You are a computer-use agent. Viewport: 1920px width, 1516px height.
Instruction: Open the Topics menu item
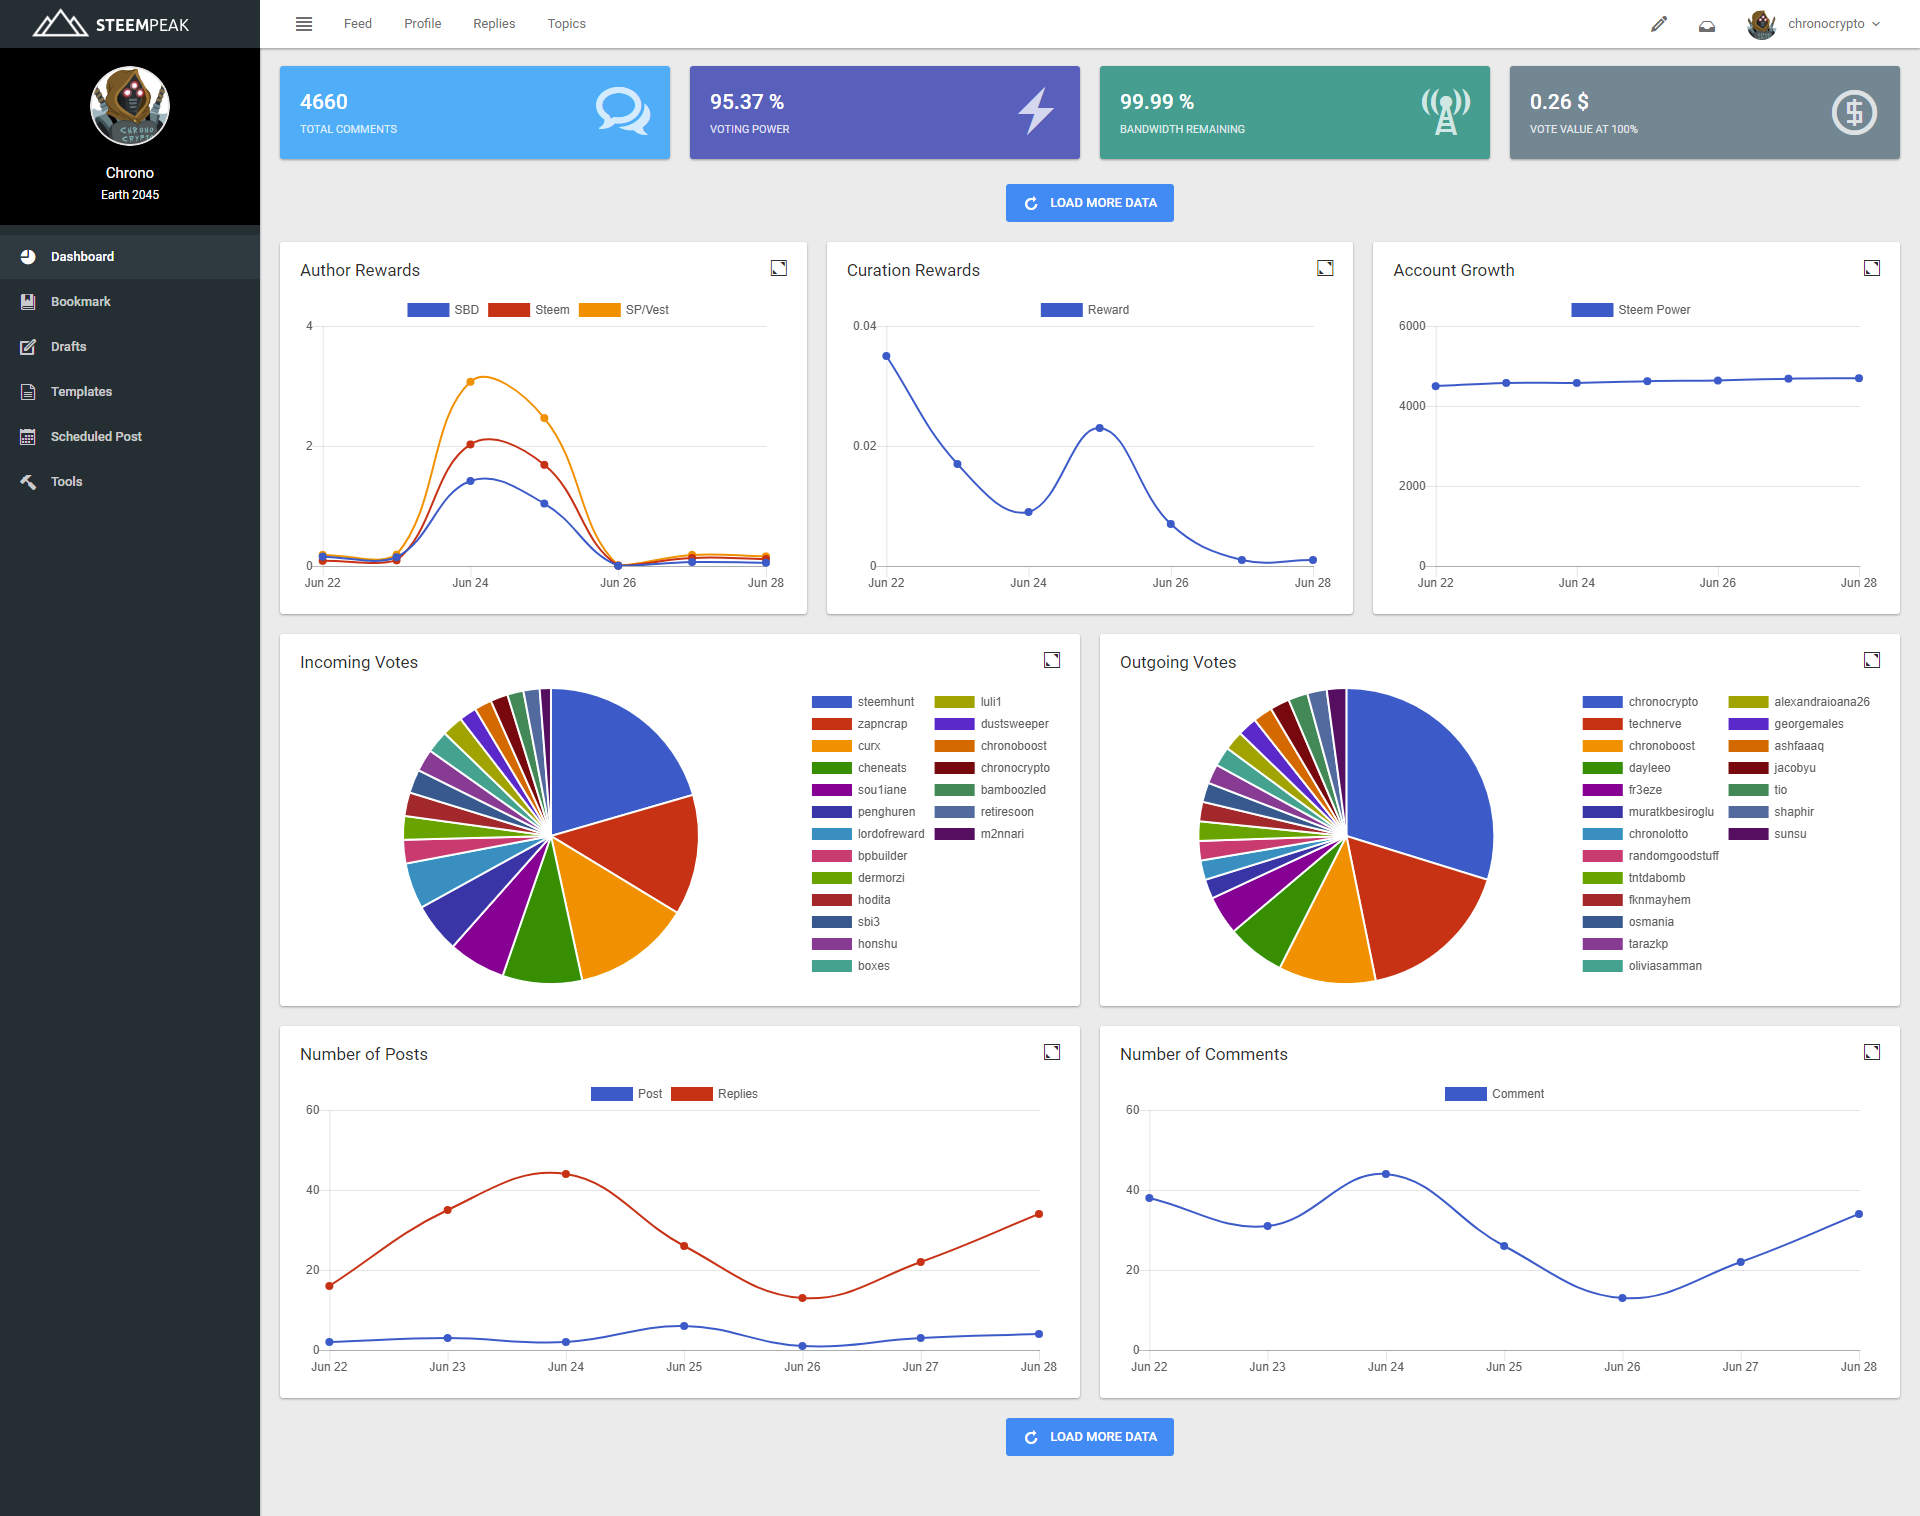click(566, 24)
